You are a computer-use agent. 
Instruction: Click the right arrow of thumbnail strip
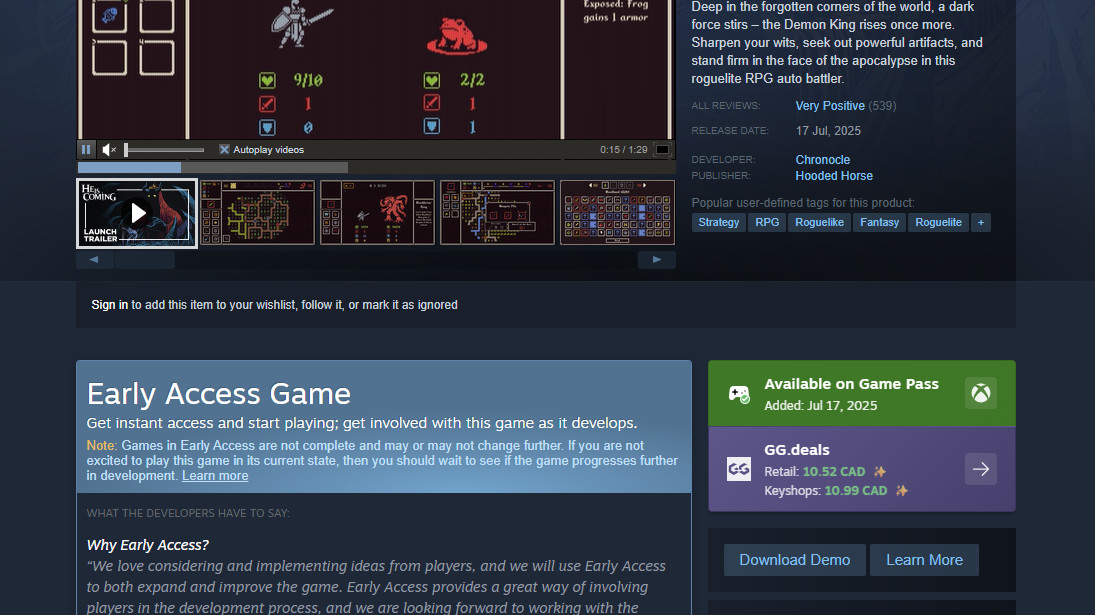[656, 260]
